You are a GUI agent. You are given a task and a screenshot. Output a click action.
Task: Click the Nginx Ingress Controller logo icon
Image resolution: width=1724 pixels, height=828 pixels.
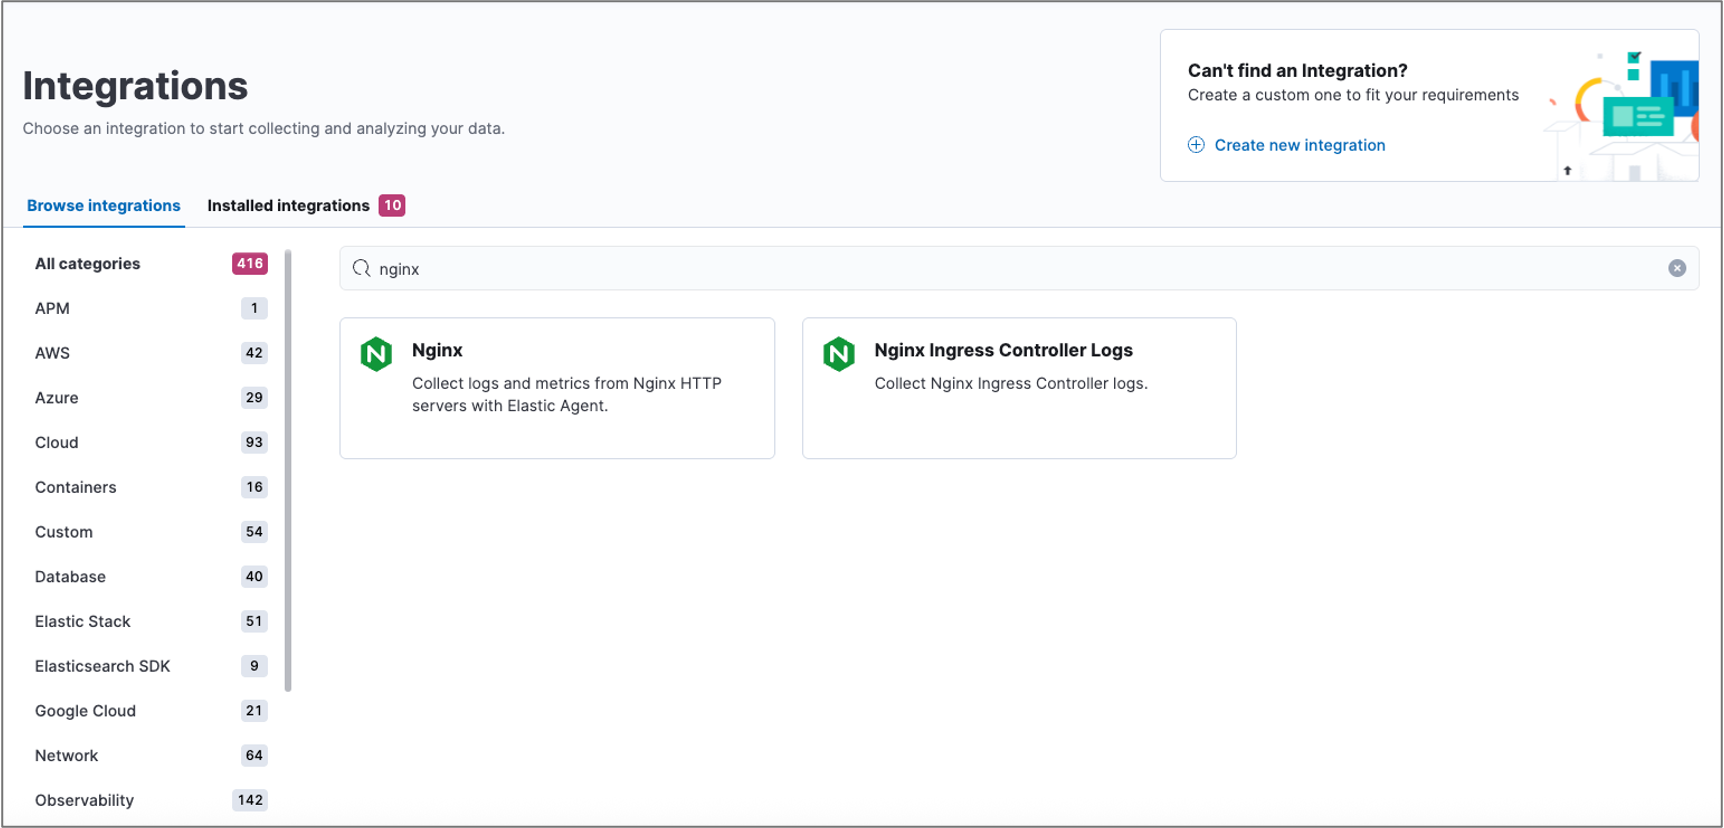(x=839, y=354)
